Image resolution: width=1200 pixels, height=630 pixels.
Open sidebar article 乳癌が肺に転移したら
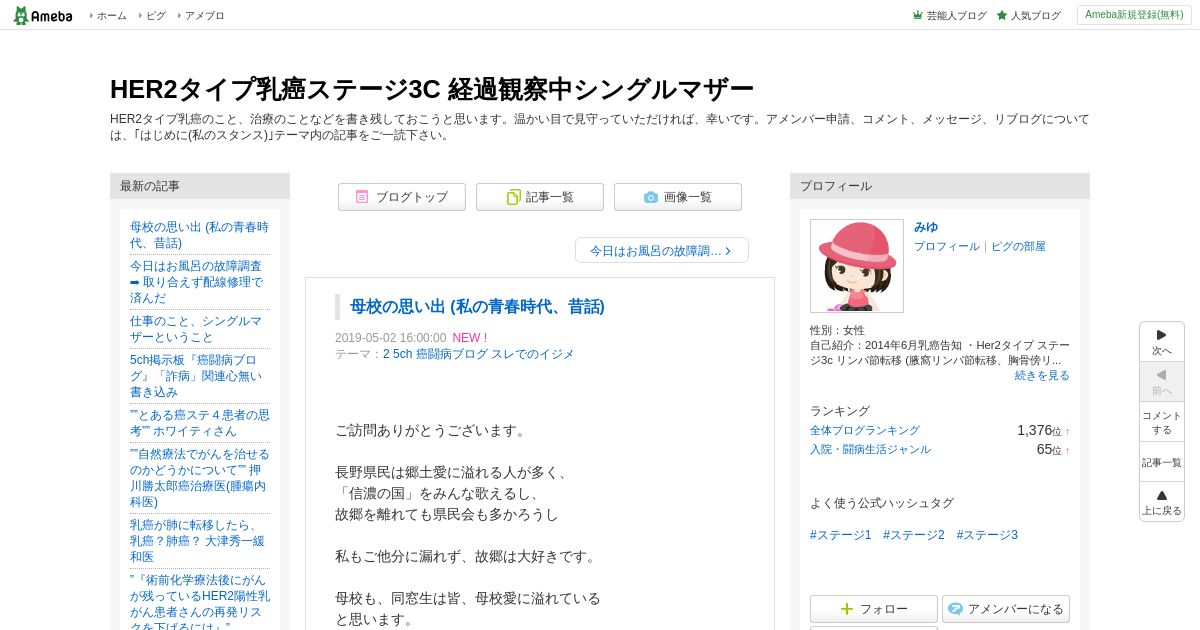tap(200, 541)
